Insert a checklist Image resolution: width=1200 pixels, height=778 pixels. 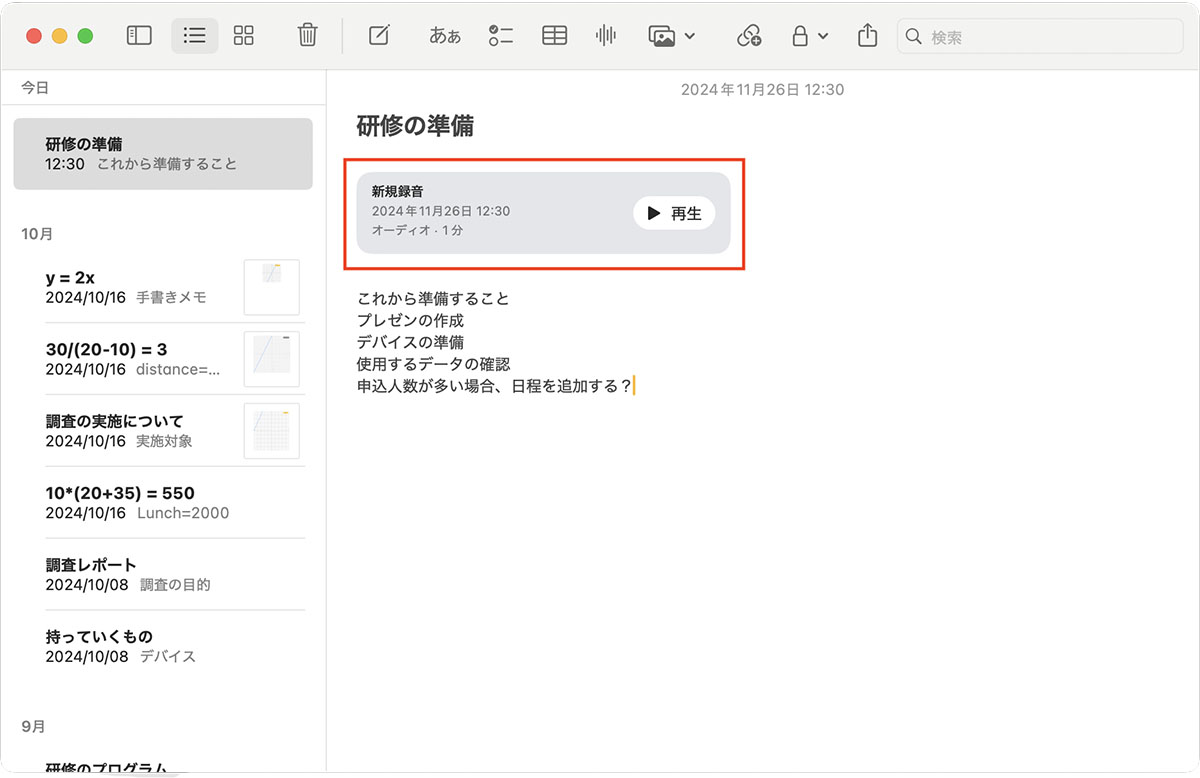500,36
